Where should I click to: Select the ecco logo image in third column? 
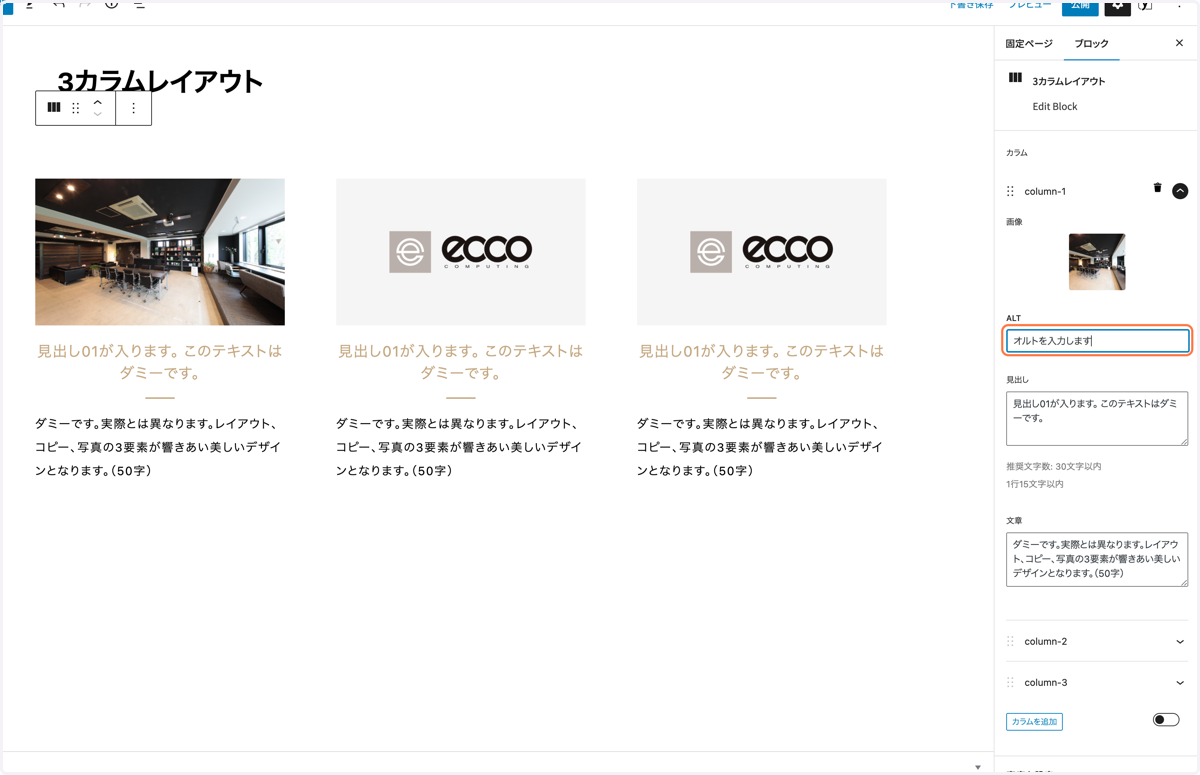click(x=762, y=252)
